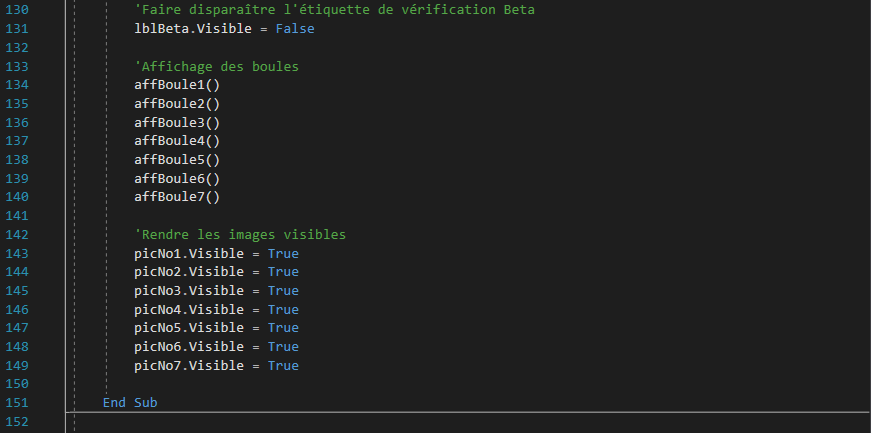
Task: Click the 'Rendre les images visibles comment
Action: 240,235
